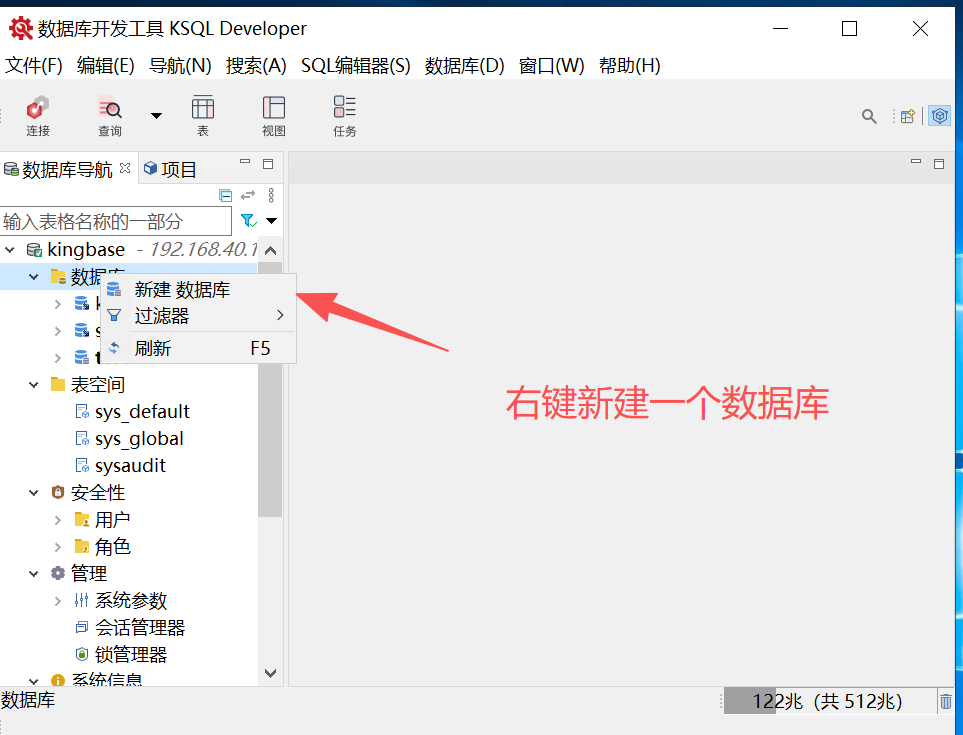This screenshot has height=735, width=963.
Task: Click the search magnifier icon on the toolbar
Action: coord(869,115)
